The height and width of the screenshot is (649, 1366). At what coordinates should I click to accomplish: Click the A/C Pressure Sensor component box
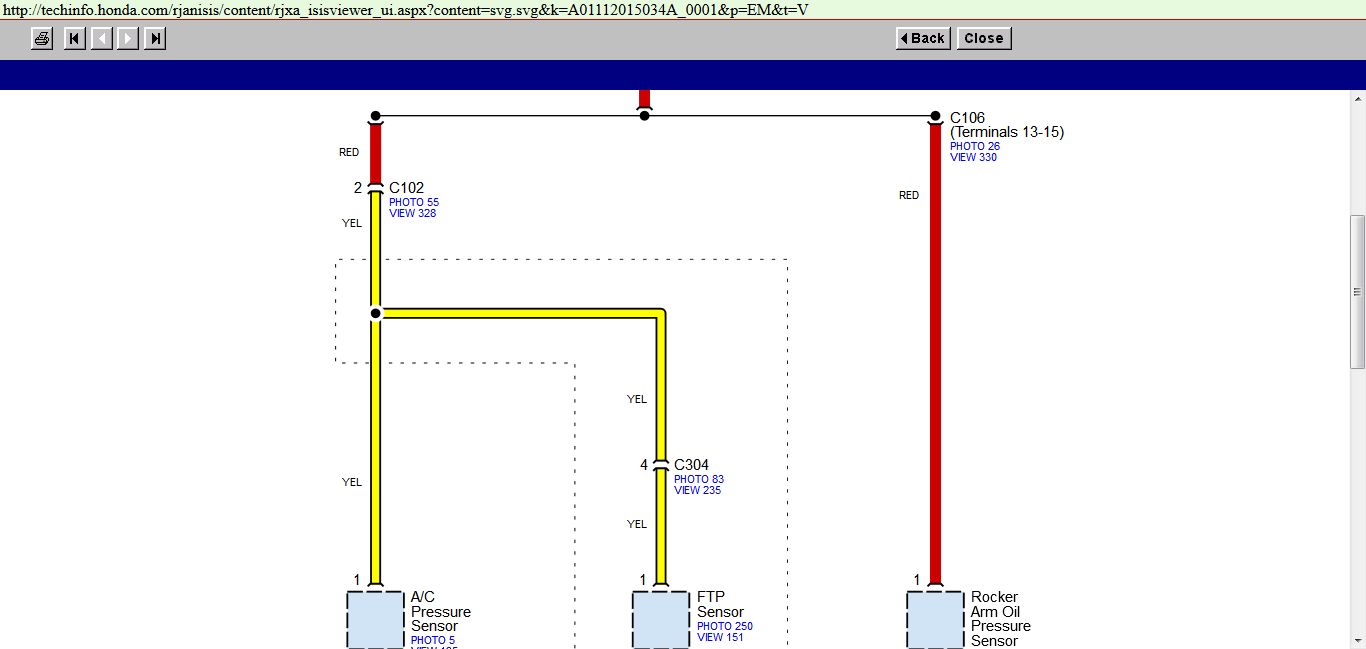[x=375, y=620]
